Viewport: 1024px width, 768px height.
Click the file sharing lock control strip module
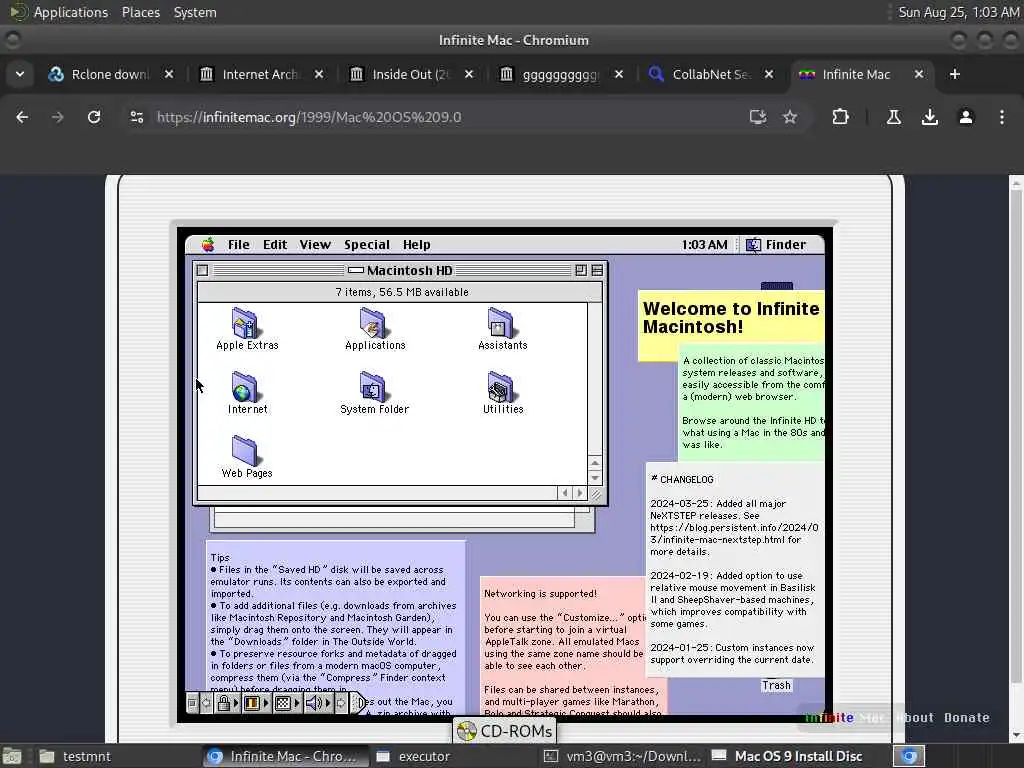(224, 703)
